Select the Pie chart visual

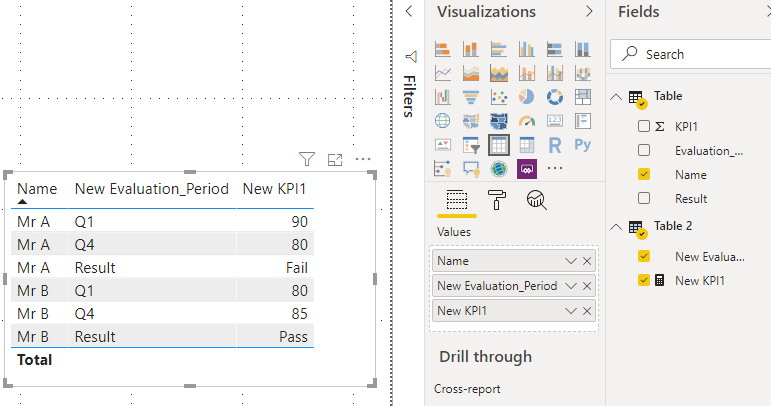point(527,97)
